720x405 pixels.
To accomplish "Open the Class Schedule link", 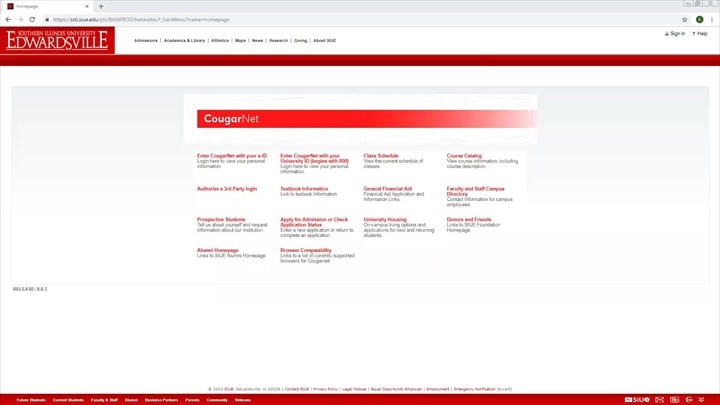I will (381, 156).
